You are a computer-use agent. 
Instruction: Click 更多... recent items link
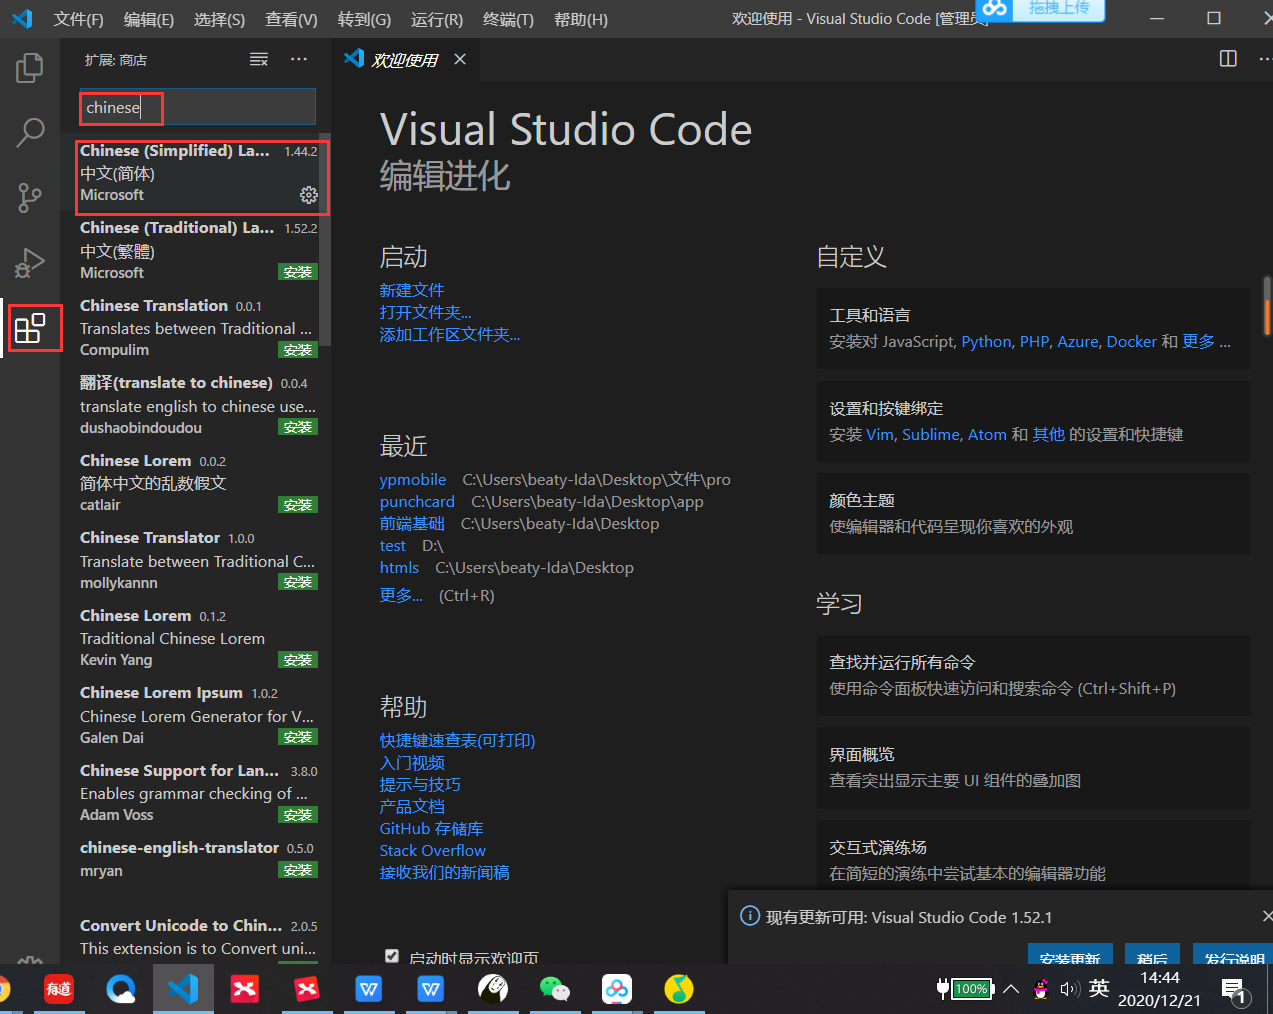tap(401, 595)
